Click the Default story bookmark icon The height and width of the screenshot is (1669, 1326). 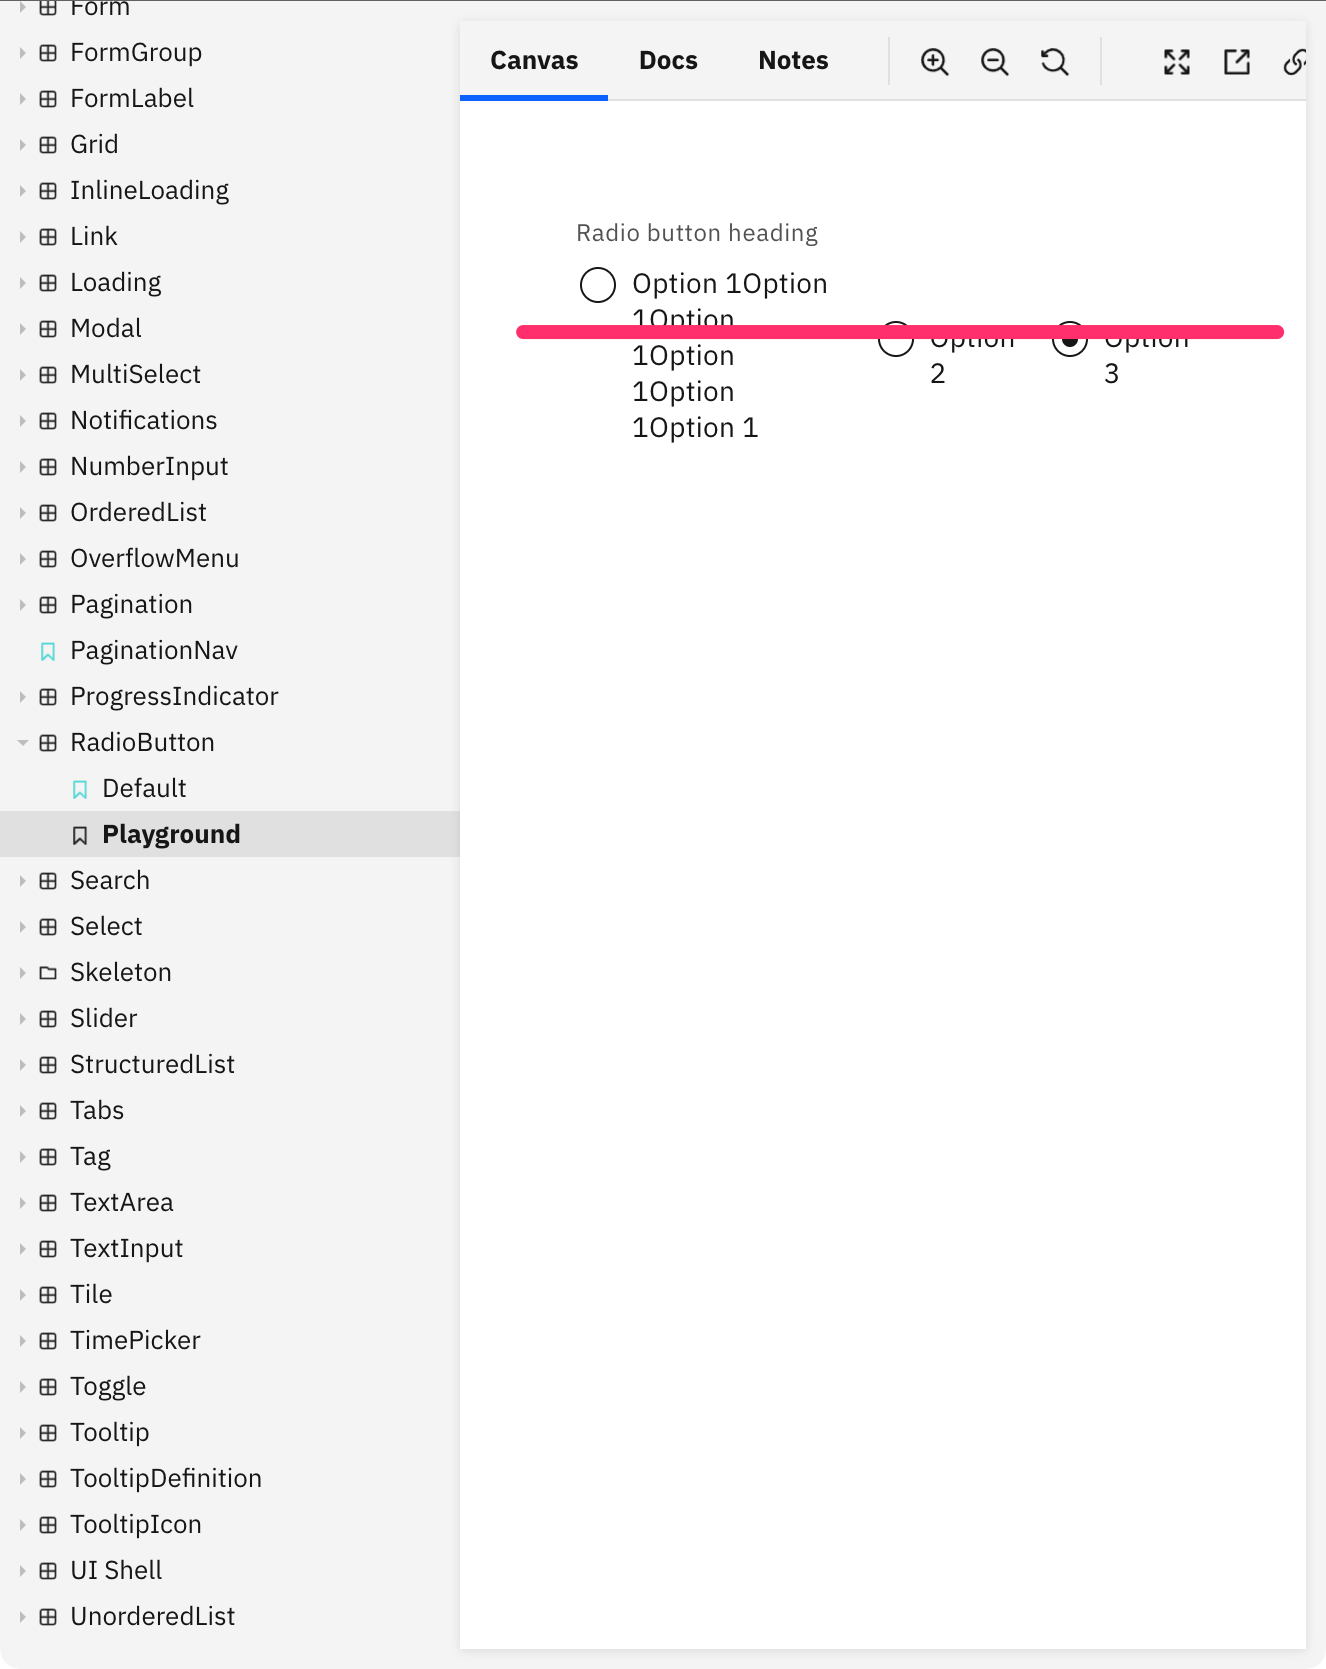[x=80, y=788]
